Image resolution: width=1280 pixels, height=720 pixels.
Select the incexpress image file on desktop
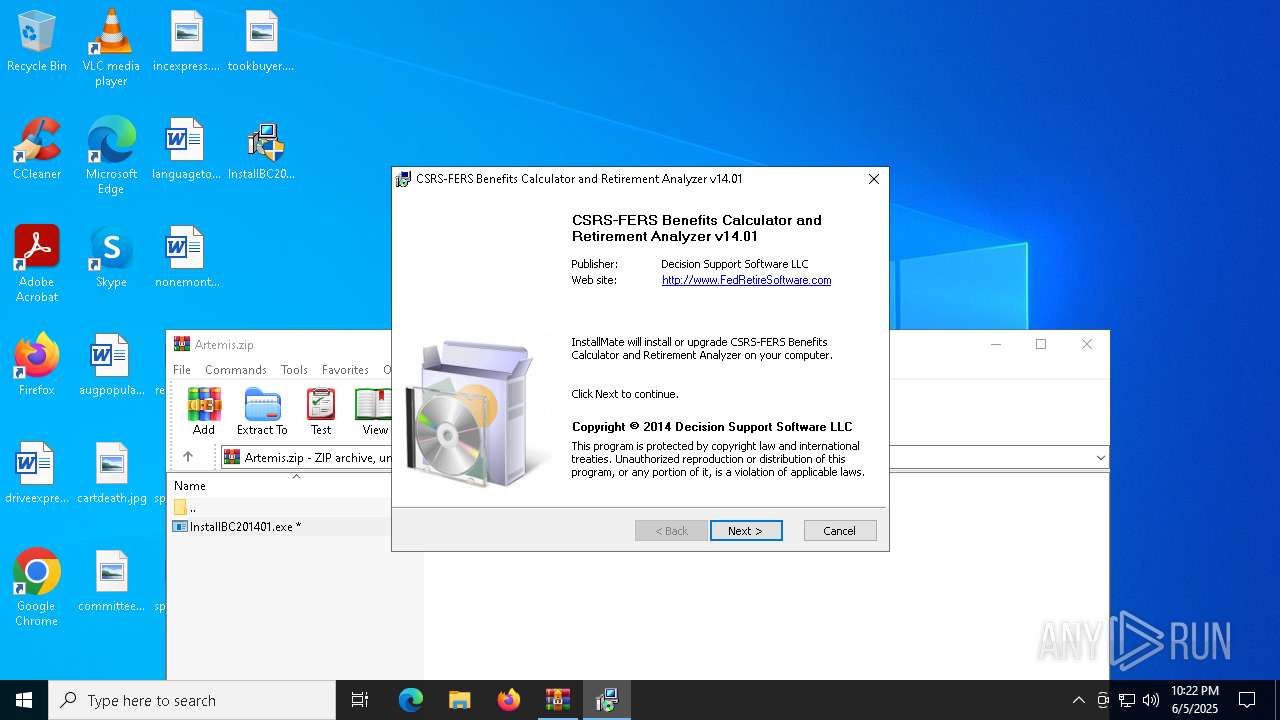coord(186,42)
